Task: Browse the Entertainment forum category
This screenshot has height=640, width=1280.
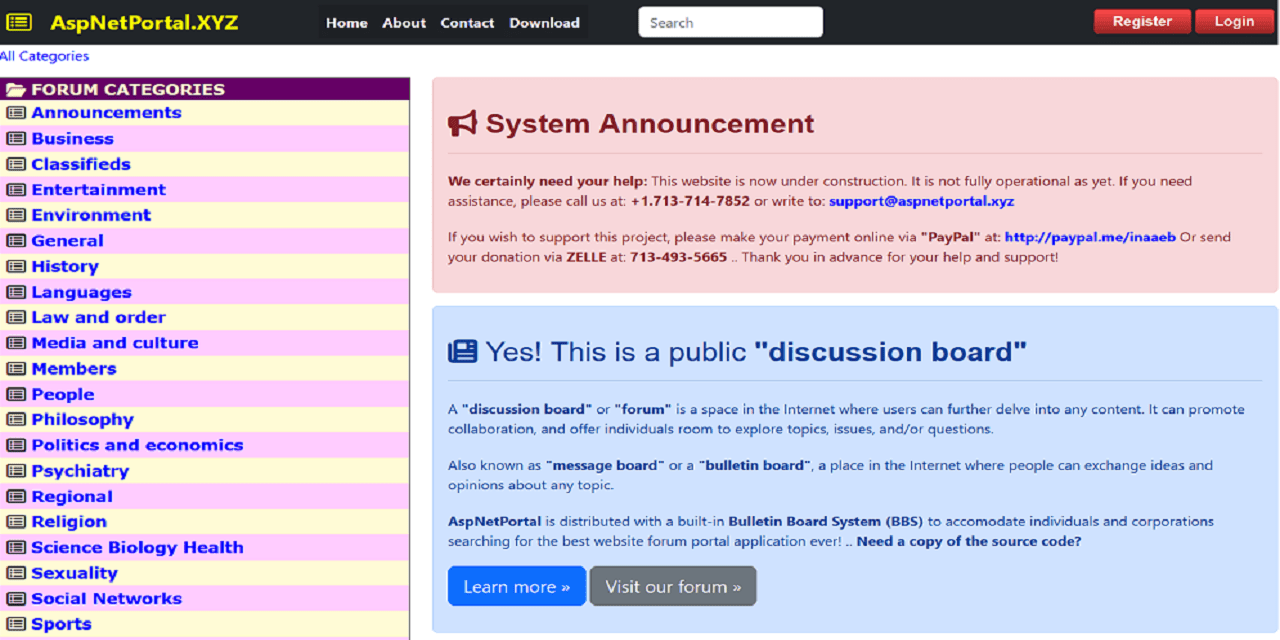Action: point(98,189)
